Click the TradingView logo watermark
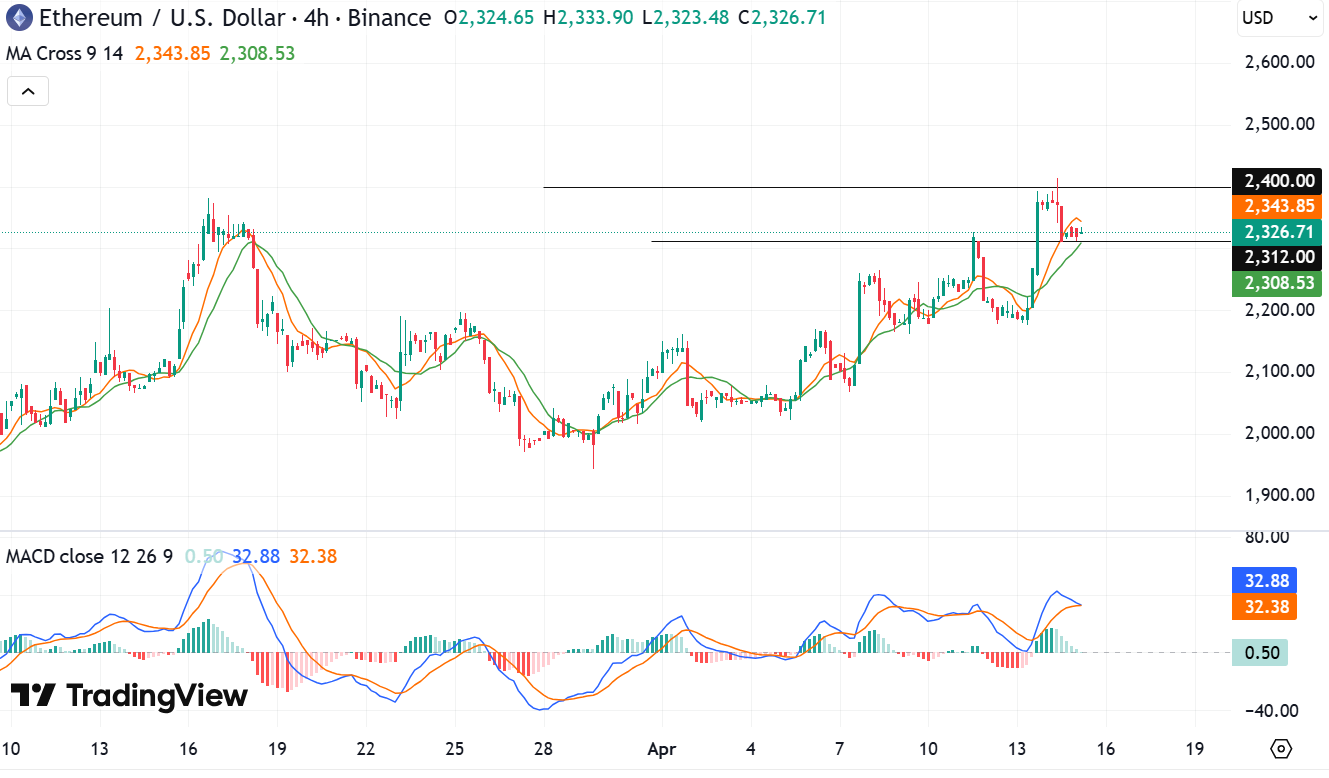Viewport: 1329px width, 778px height. coord(130,696)
